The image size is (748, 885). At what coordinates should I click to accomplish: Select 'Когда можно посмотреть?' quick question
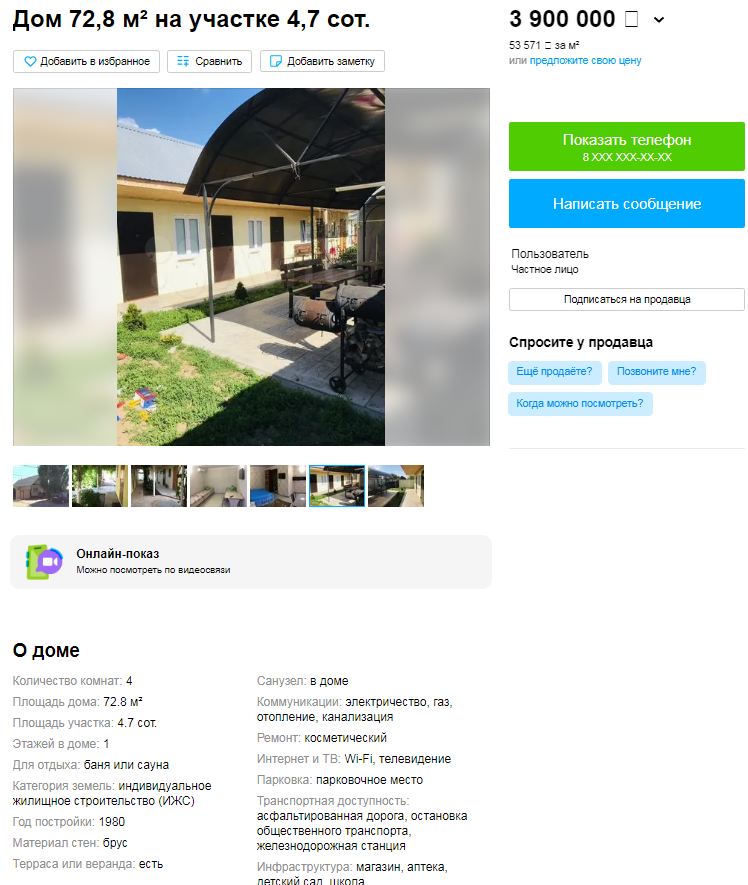[x=580, y=404]
